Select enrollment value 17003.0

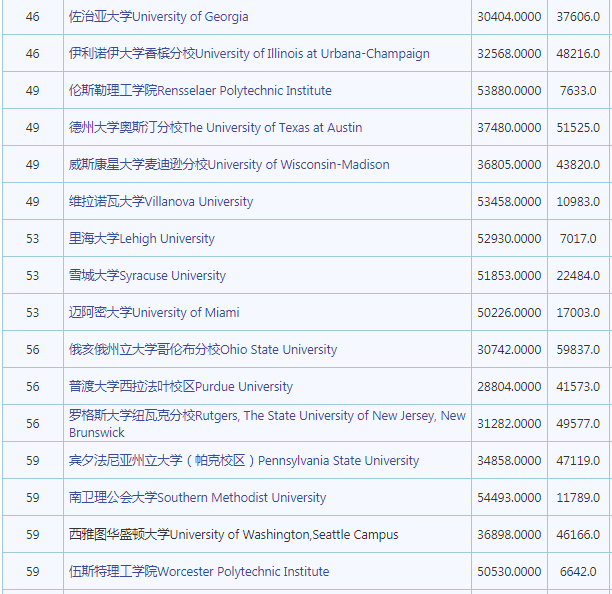(578, 313)
